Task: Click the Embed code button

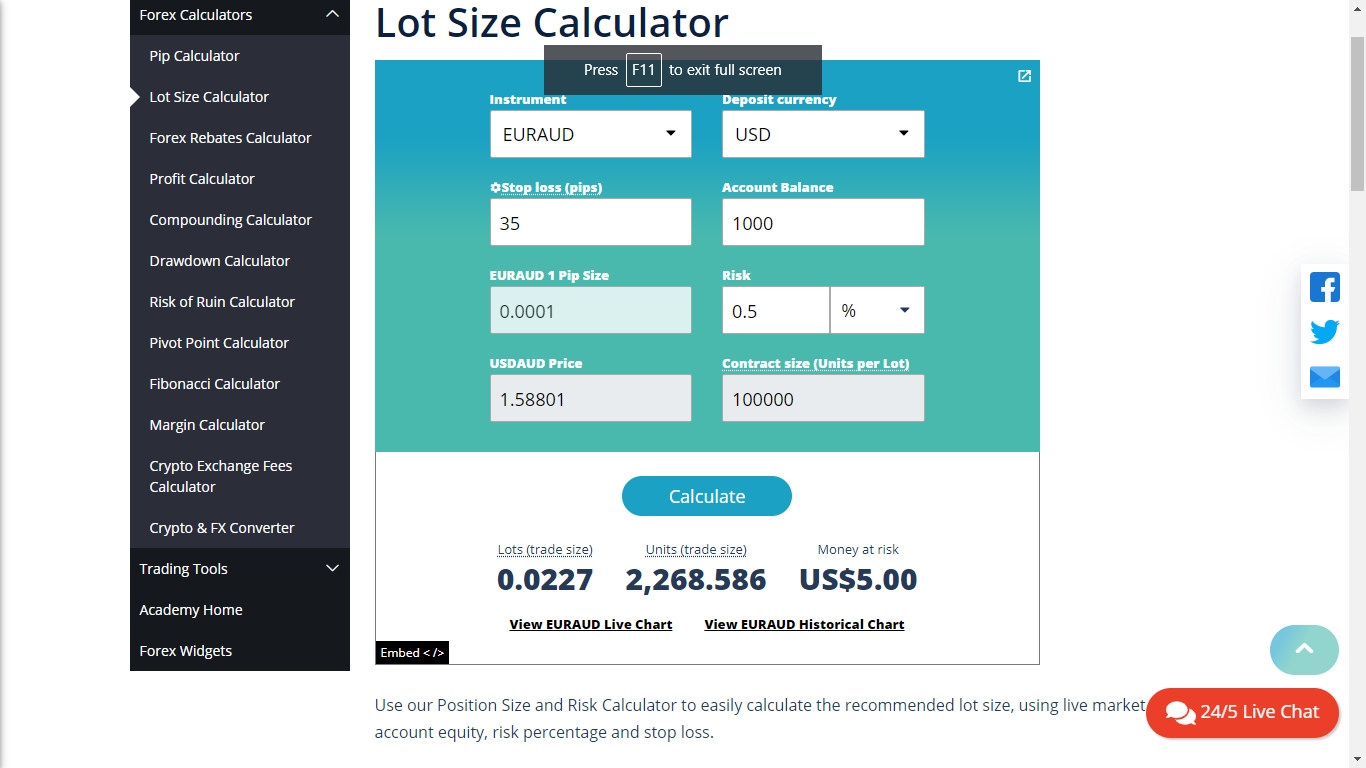Action: (412, 653)
